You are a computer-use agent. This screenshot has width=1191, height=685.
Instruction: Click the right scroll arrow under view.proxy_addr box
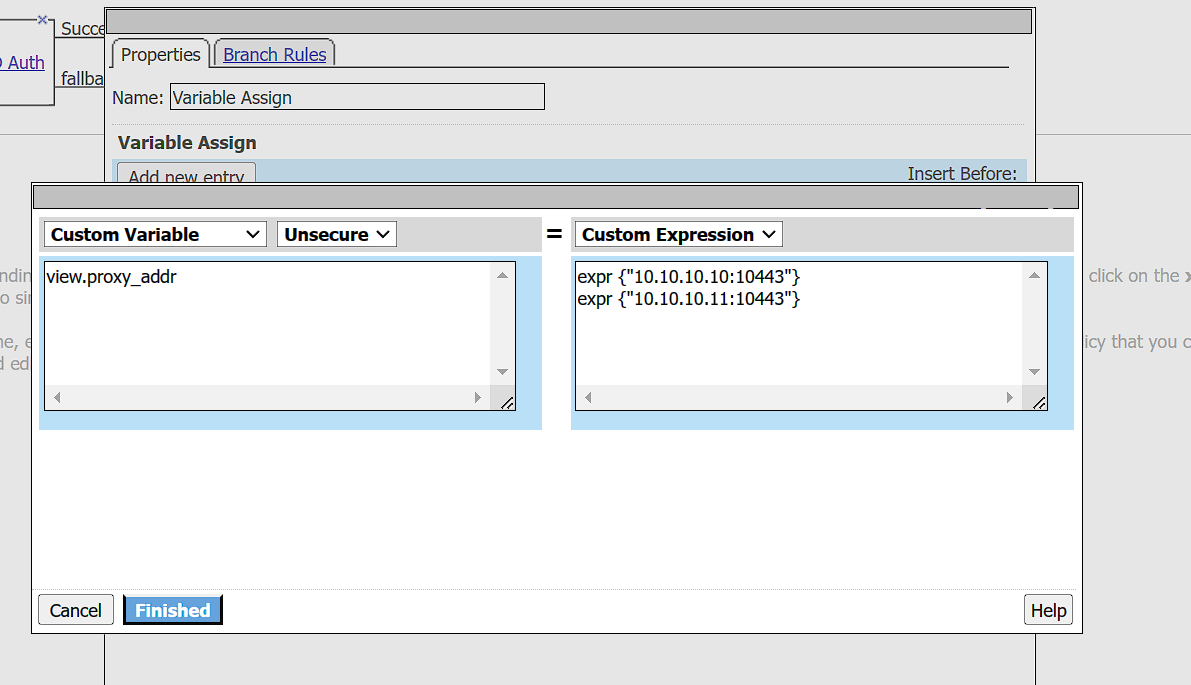(478, 397)
